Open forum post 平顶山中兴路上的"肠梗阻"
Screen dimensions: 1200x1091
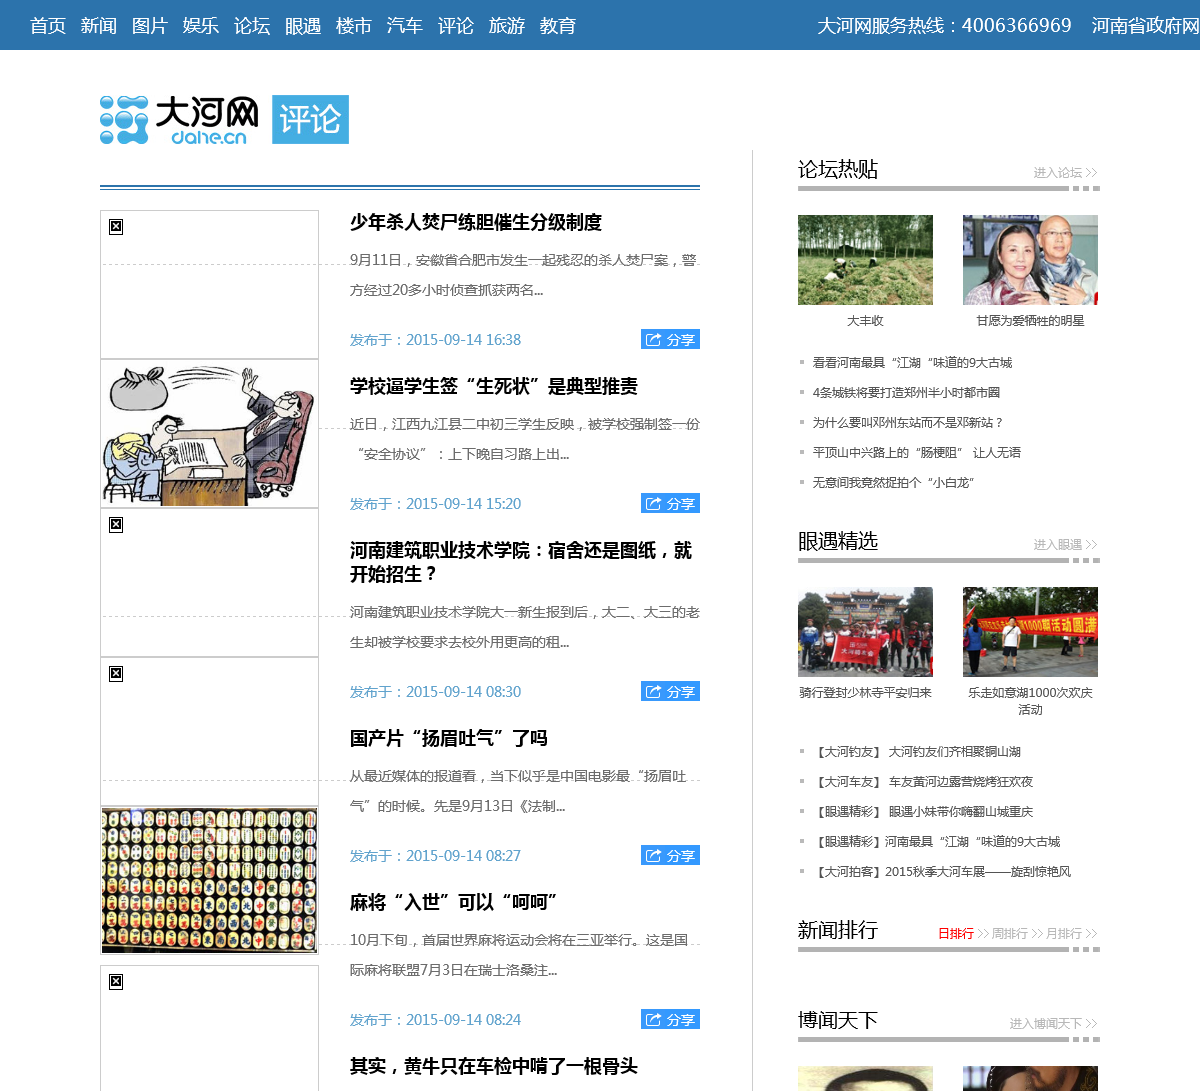917,453
